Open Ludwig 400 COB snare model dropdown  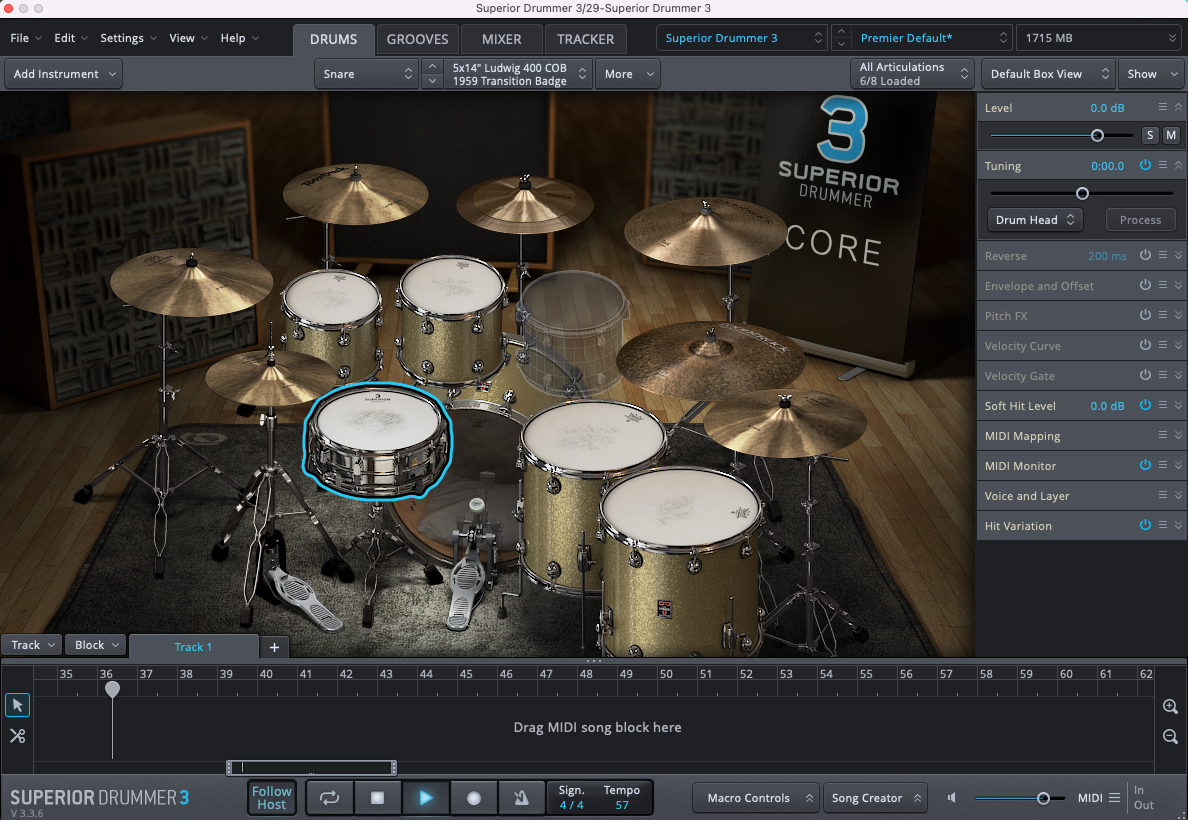coord(517,74)
